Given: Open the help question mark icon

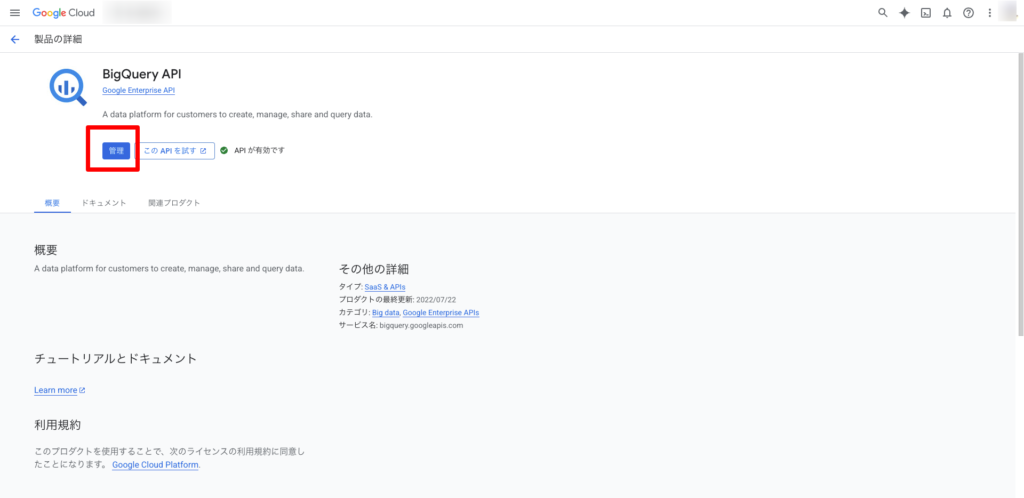Looking at the screenshot, I should tap(968, 13).
